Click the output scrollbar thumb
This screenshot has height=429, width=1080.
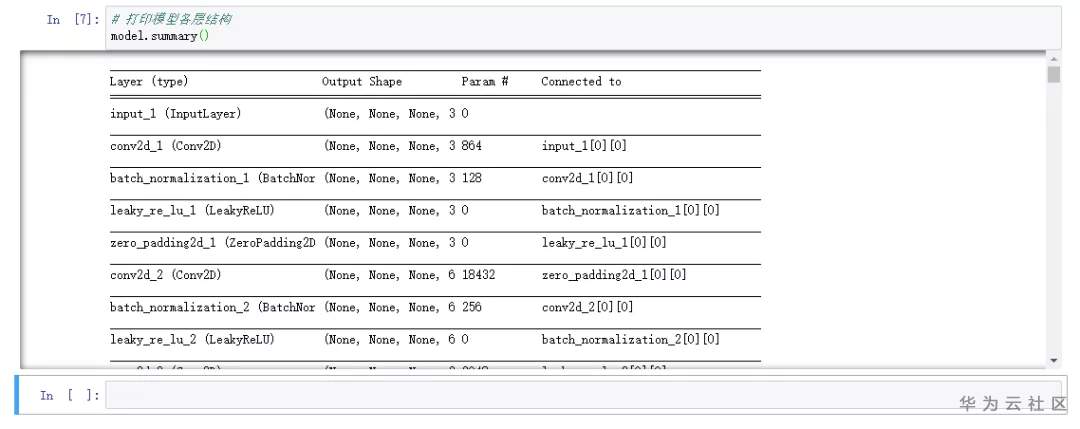(x=1053, y=76)
